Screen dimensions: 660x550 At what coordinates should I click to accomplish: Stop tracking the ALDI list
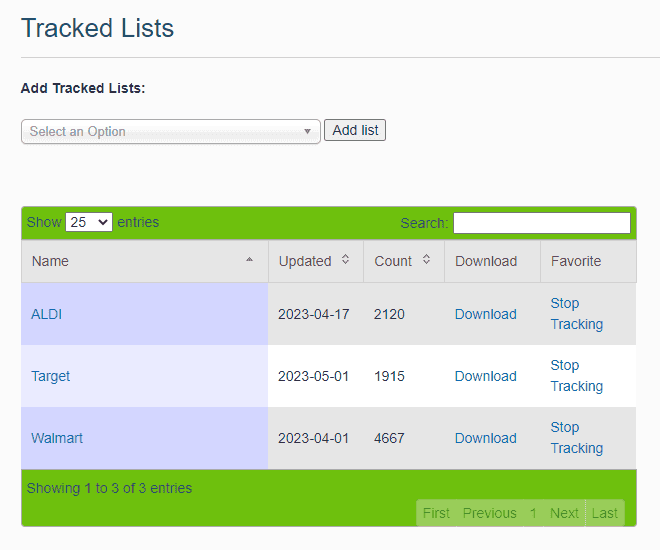(576, 314)
